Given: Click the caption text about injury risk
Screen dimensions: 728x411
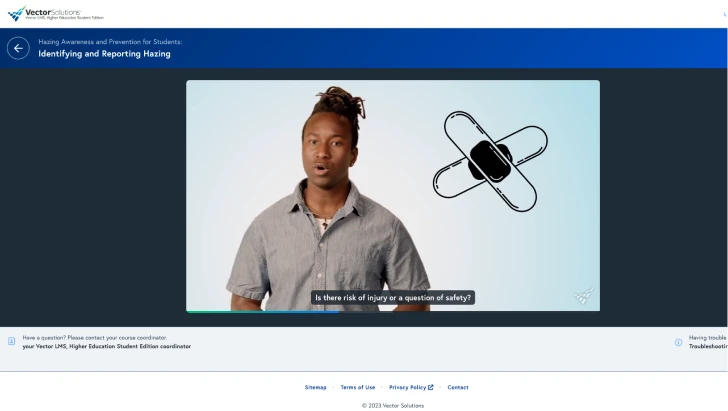Looking at the screenshot, I should (x=392, y=297).
